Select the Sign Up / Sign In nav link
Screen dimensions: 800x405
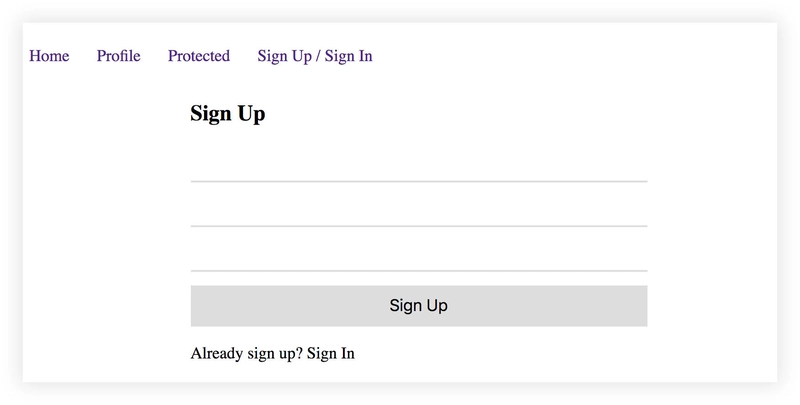pyautogui.click(x=315, y=56)
